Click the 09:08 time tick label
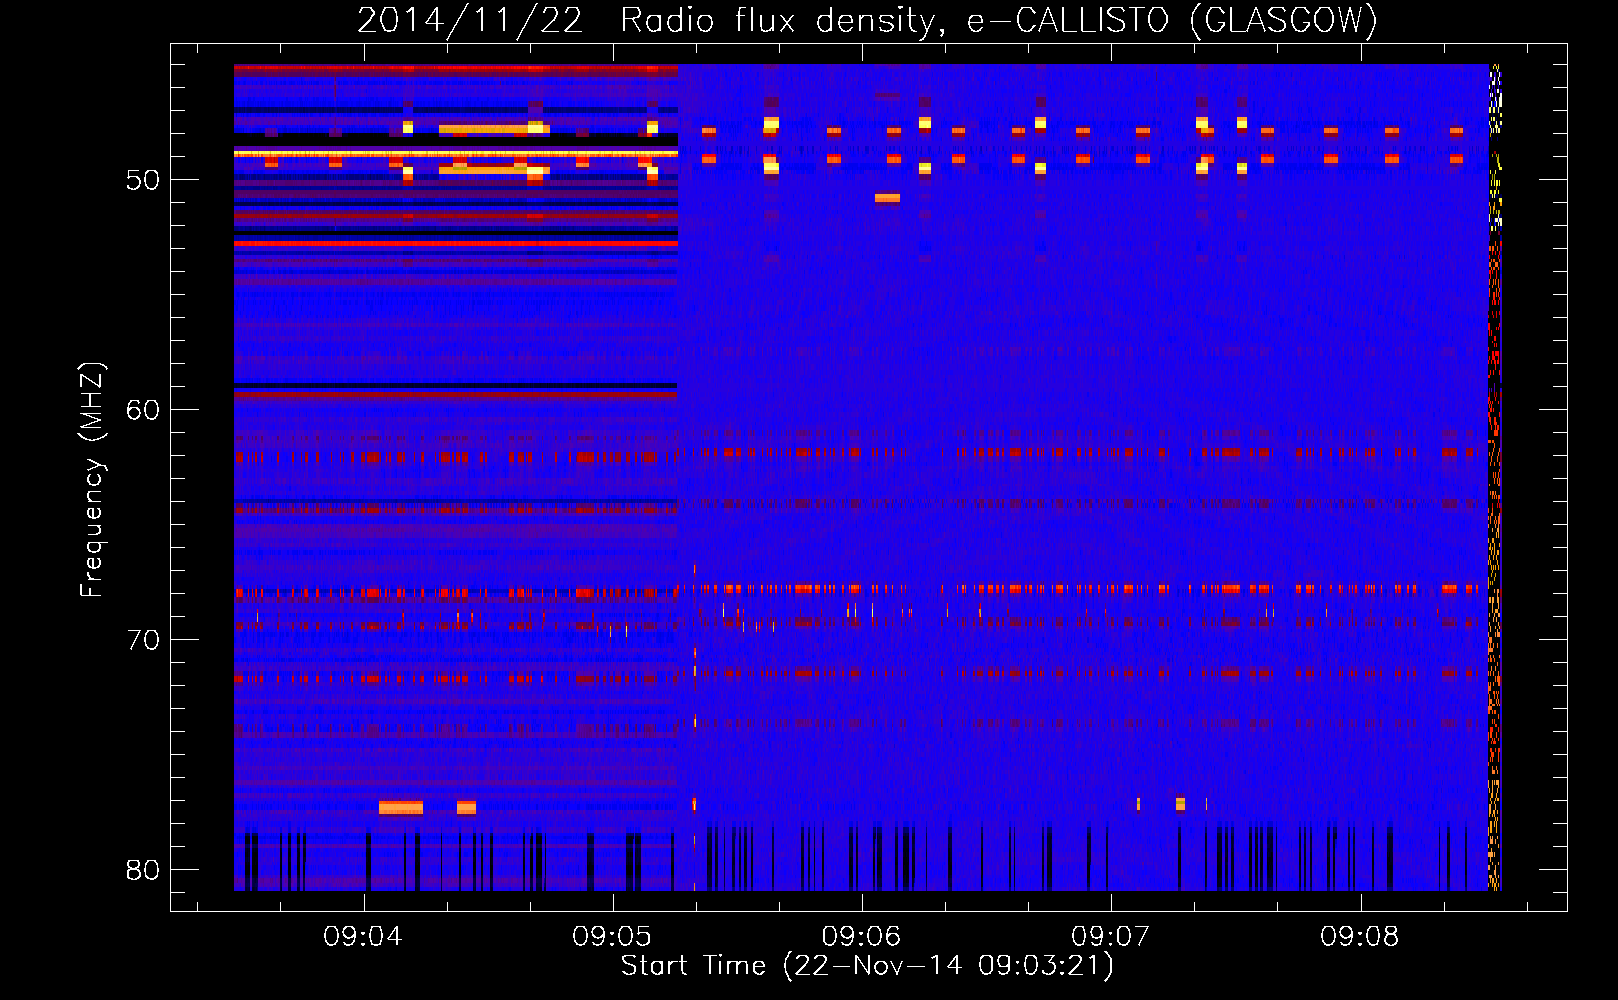Viewport: 1618px width, 1000px height. (1360, 937)
